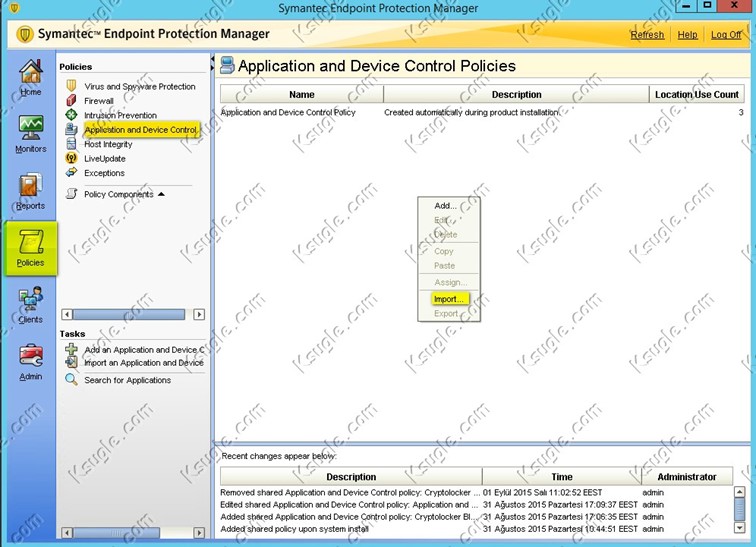Select the Added shared Cryptolocker policy change row
This screenshot has height=547, width=756.
tap(476, 517)
